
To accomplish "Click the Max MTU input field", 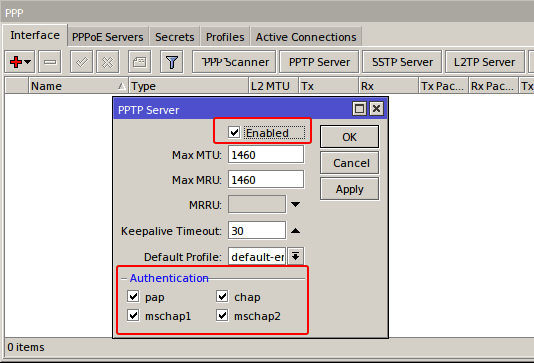I will click(266, 155).
